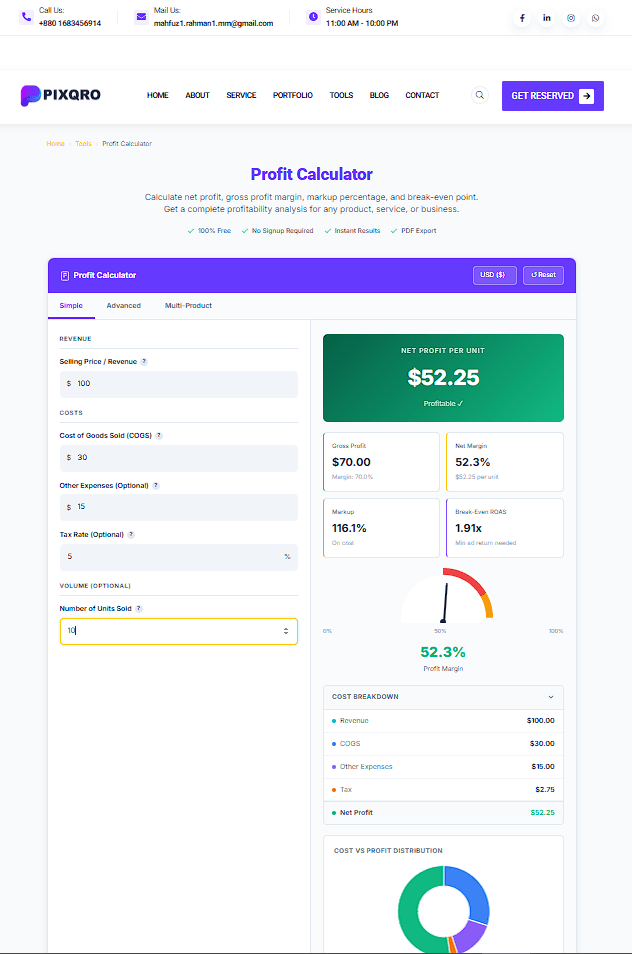Screen dimensions: 632x954
Task: Switch to the Advanced calculator tab
Action: (x=124, y=306)
